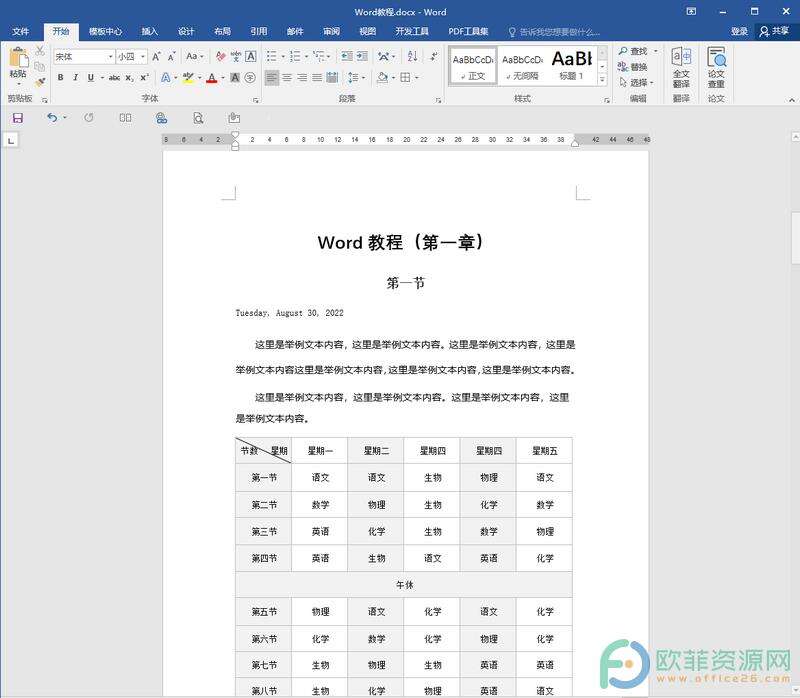This screenshot has width=800, height=698.
Task: Collapse the ribbon with the up arrow
Action: pyautogui.click(x=792, y=100)
